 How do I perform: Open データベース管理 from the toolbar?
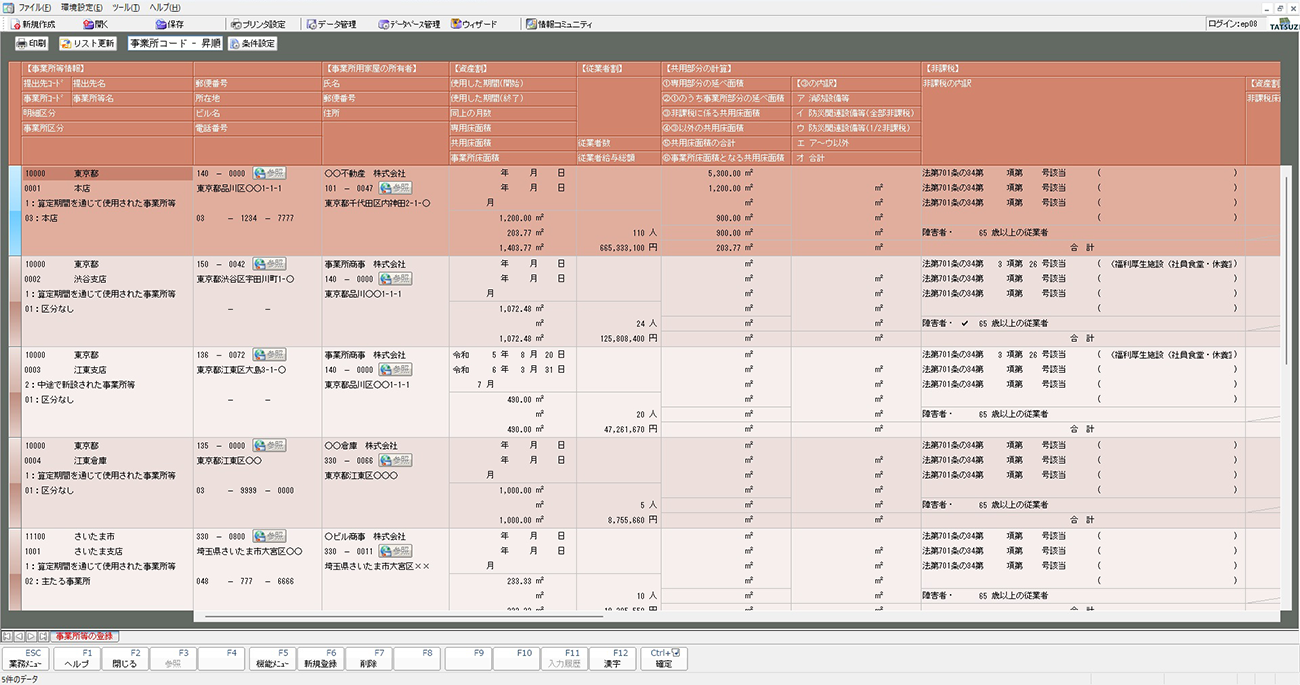click(x=409, y=24)
